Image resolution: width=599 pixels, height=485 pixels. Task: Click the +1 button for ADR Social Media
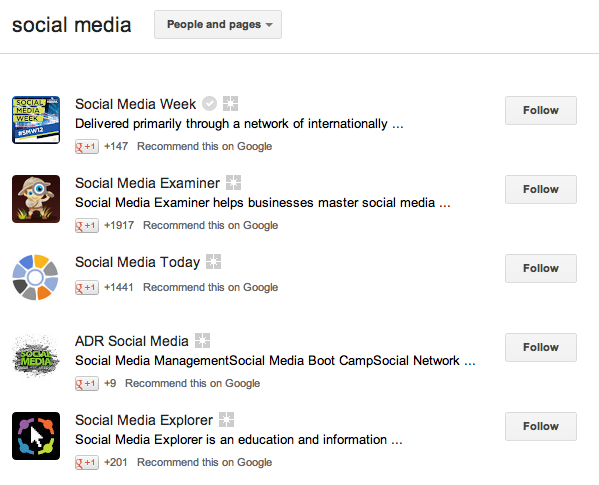click(x=87, y=383)
